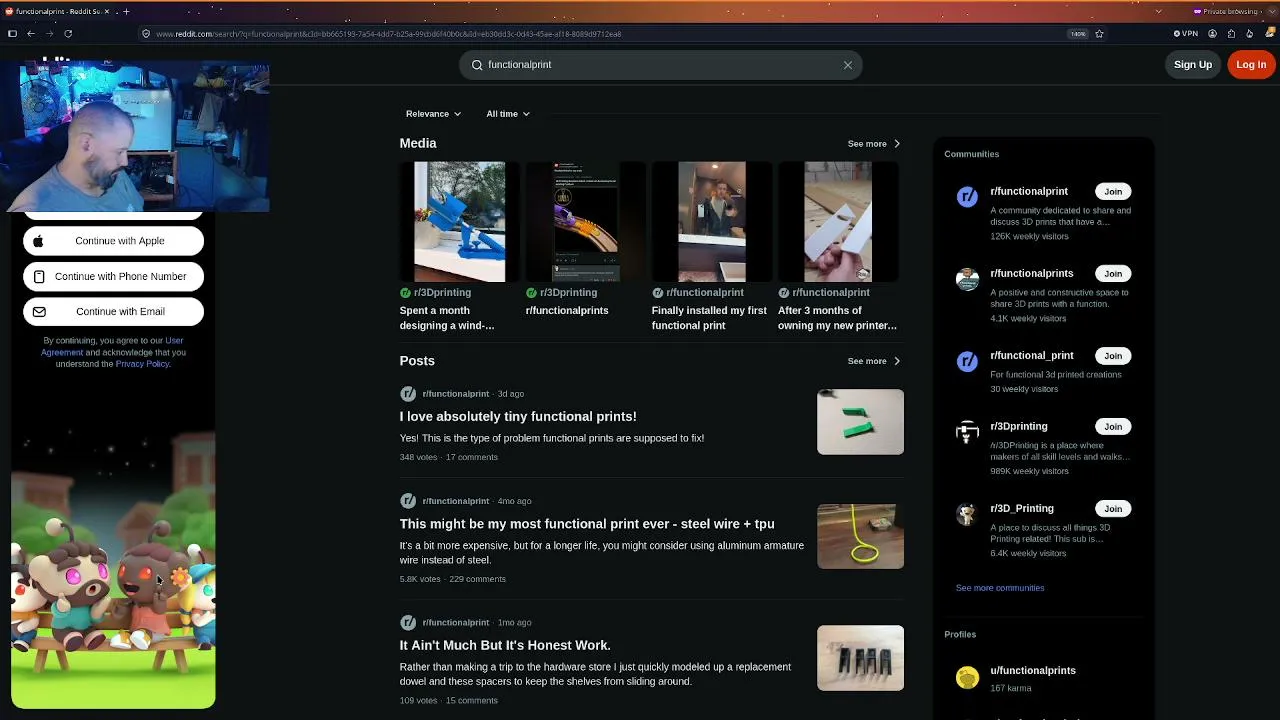Image resolution: width=1280 pixels, height=720 pixels.
Task: Join the r/functionalprints community
Action: (x=1113, y=274)
